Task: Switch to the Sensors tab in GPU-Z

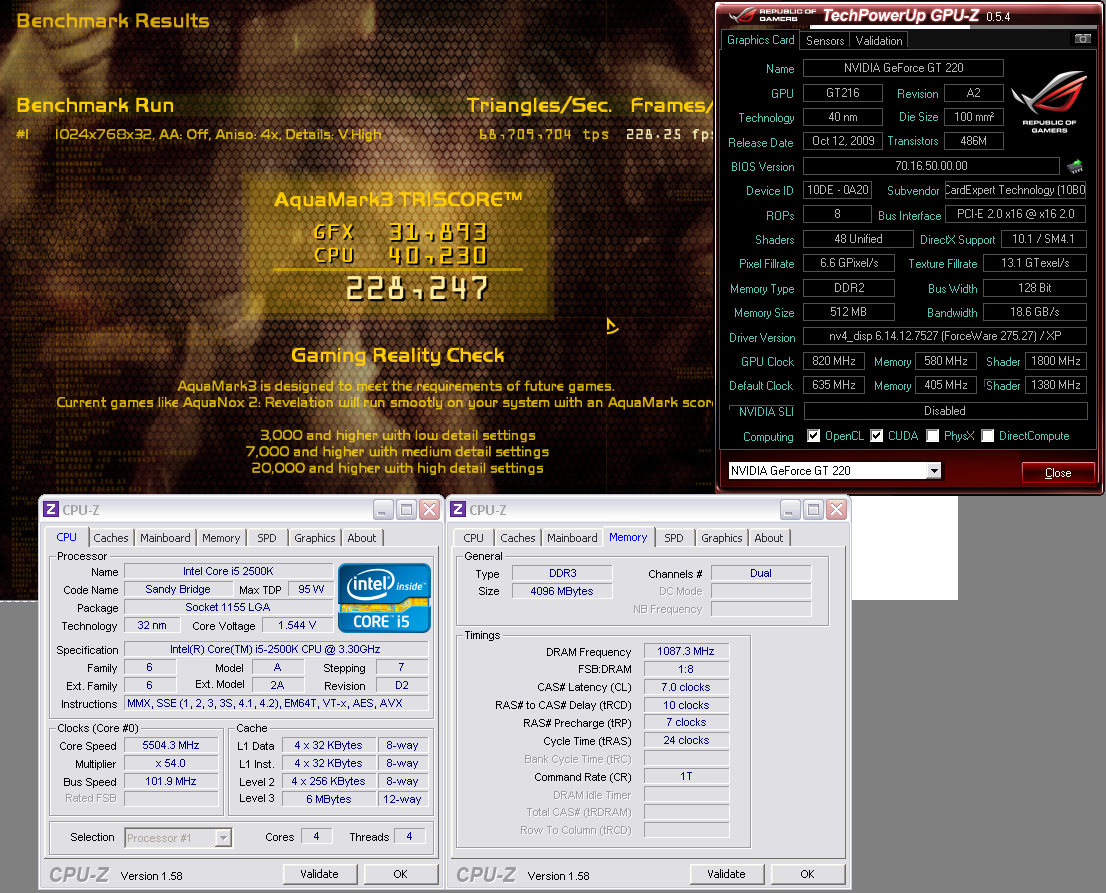Action: 825,41
